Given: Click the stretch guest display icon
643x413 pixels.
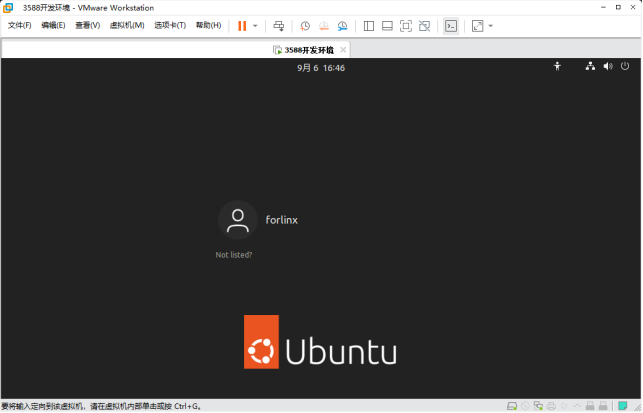Looking at the screenshot, I should click(477, 26).
